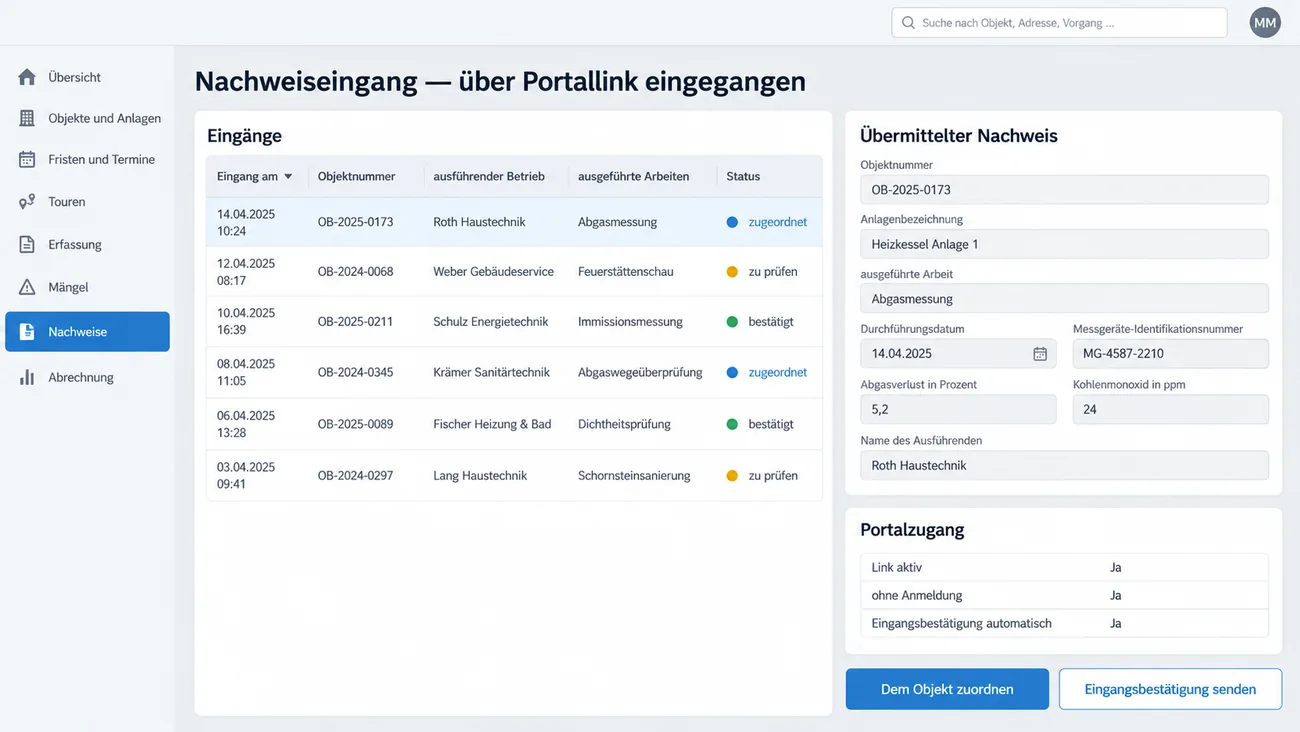Click the Objekte und Anlagen building icon

click(27, 118)
